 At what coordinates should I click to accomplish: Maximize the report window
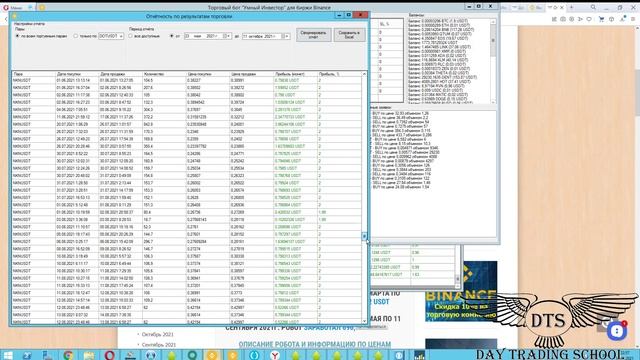[349, 15]
